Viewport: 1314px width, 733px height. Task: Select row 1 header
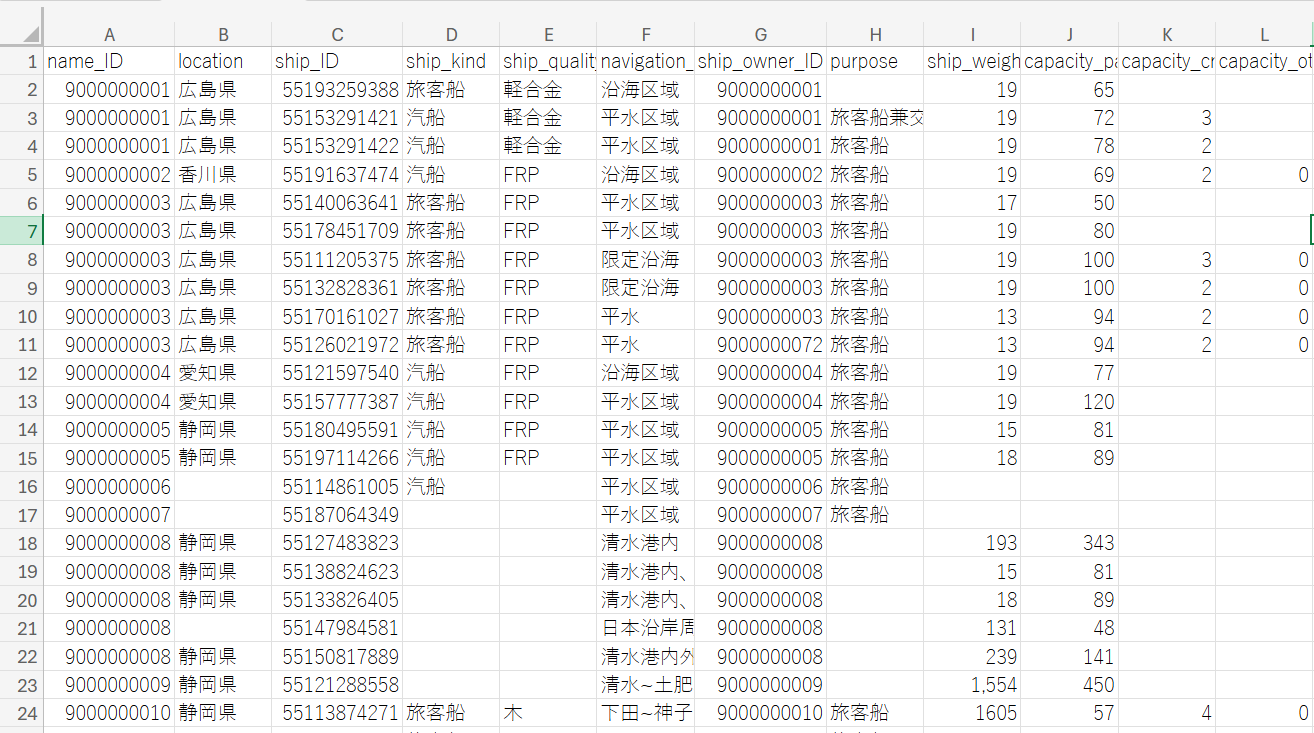point(22,61)
